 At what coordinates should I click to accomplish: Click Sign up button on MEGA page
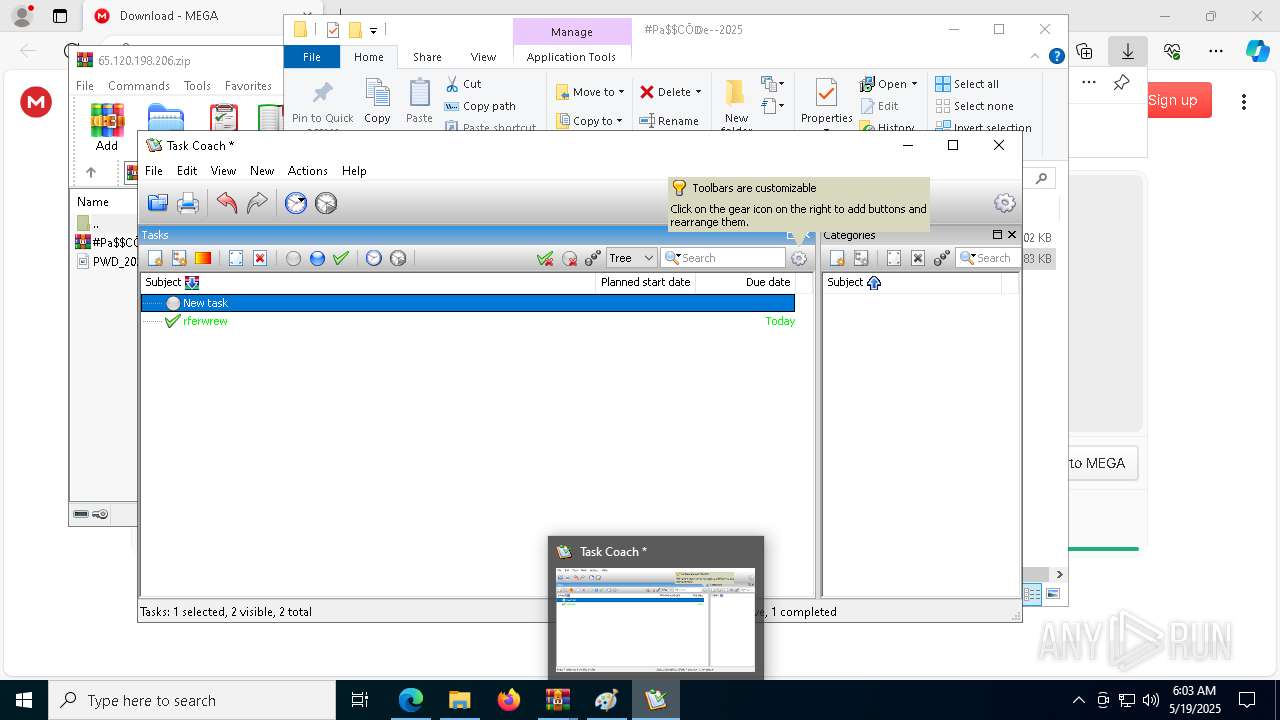pyautogui.click(x=1173, y=100)
